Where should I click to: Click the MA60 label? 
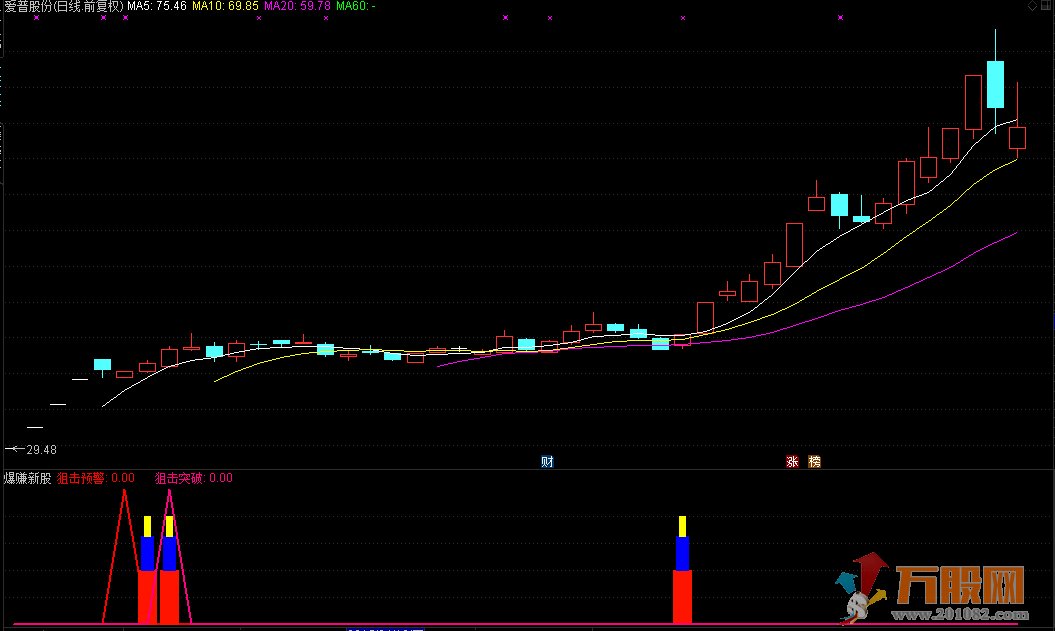tap(355, 6)
